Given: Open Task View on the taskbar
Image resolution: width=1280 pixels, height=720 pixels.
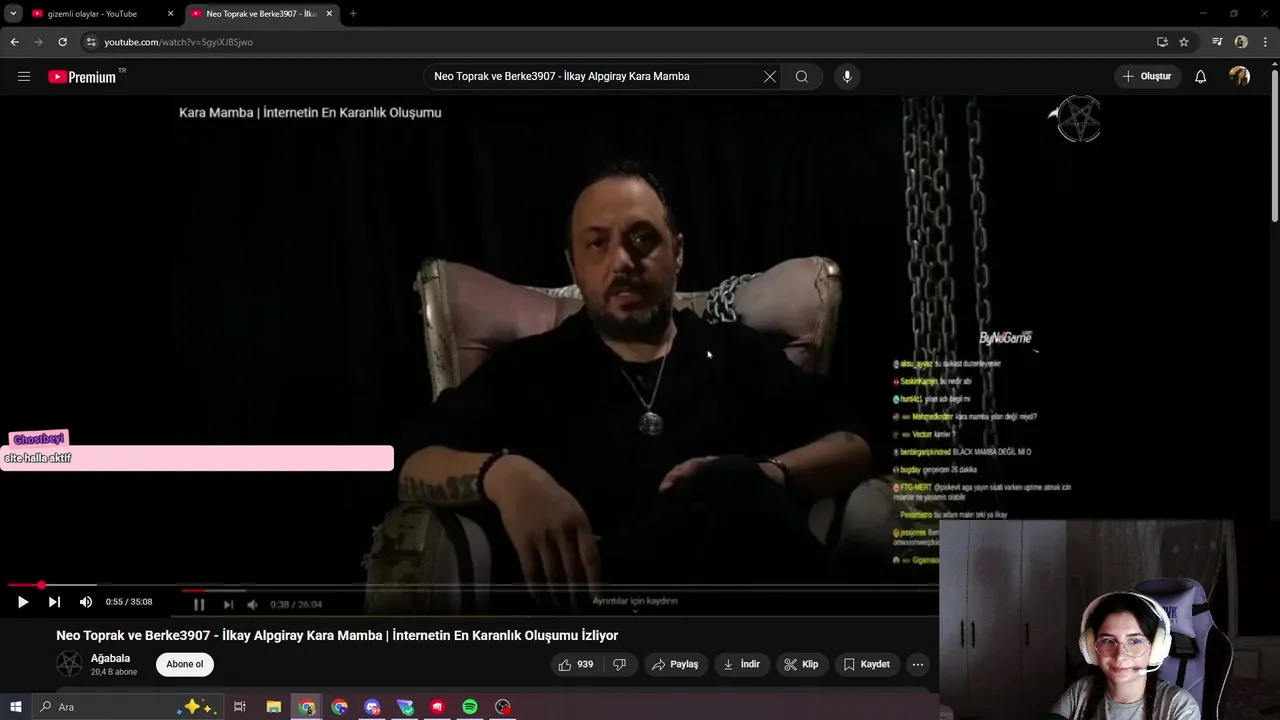Looking at the screenshot, I should pos(240,707).
